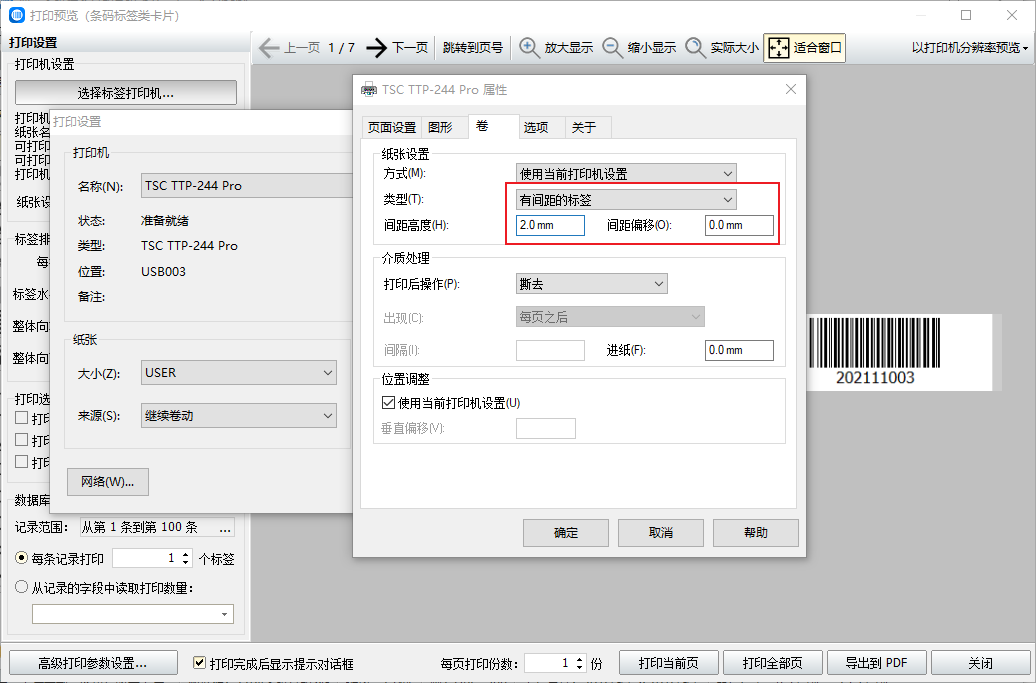Click app icon in print preview title bar
The image size is (1036, 683).
click(17, 15)
